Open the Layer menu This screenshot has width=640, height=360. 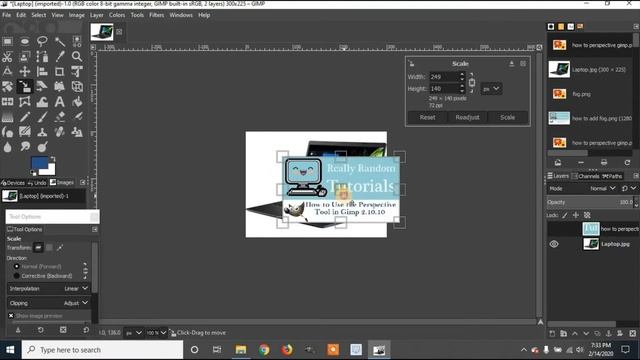click(x=97, y=15)
